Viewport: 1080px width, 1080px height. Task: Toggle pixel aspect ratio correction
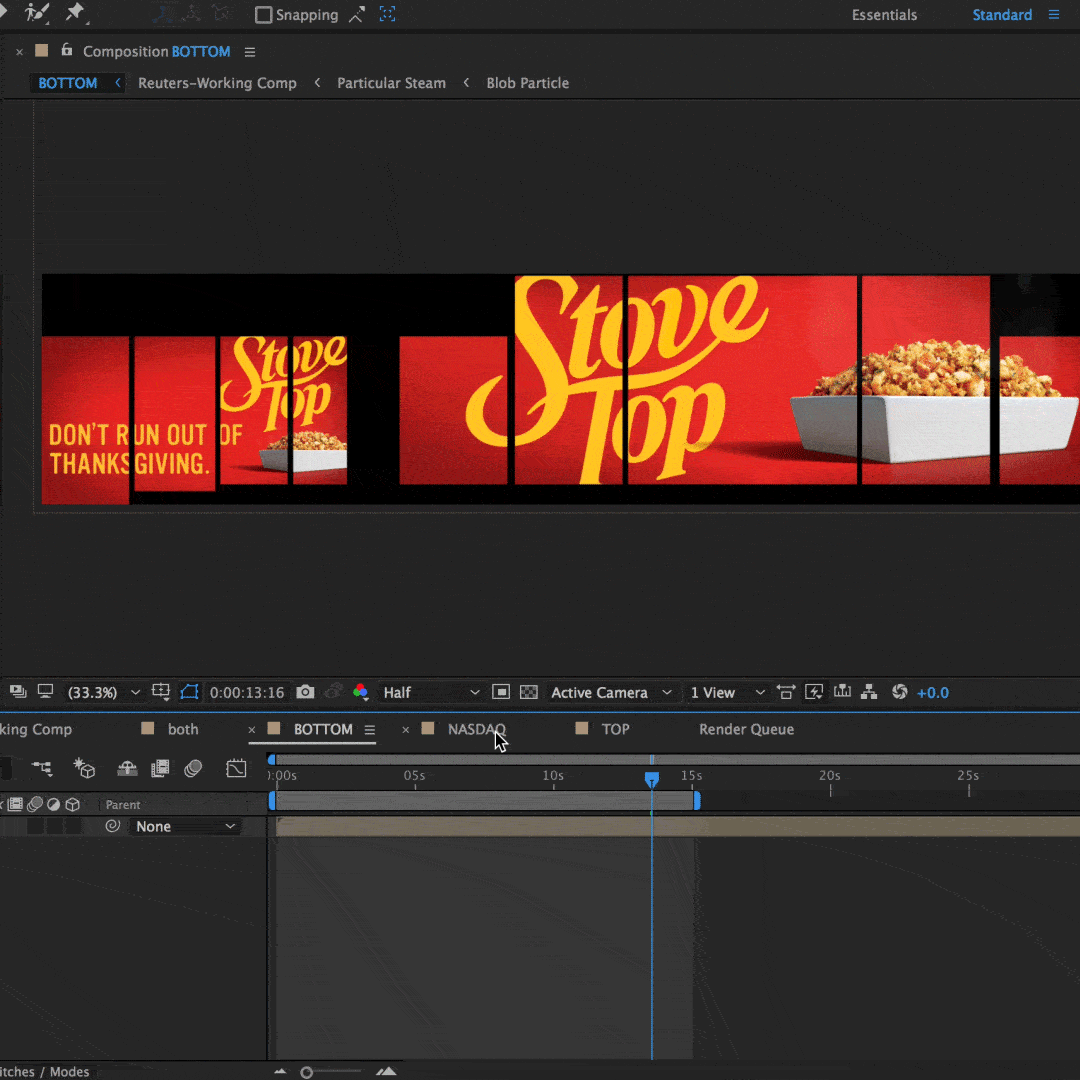coord(785,692)
